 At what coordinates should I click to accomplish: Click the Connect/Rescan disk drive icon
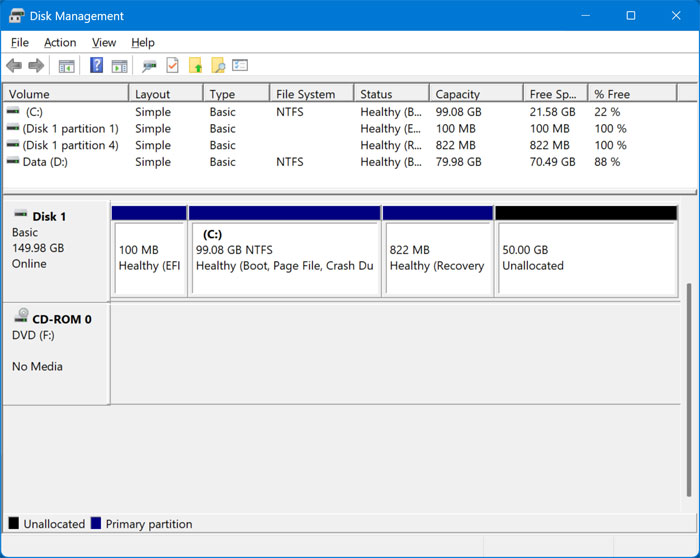tap(149, 66)
